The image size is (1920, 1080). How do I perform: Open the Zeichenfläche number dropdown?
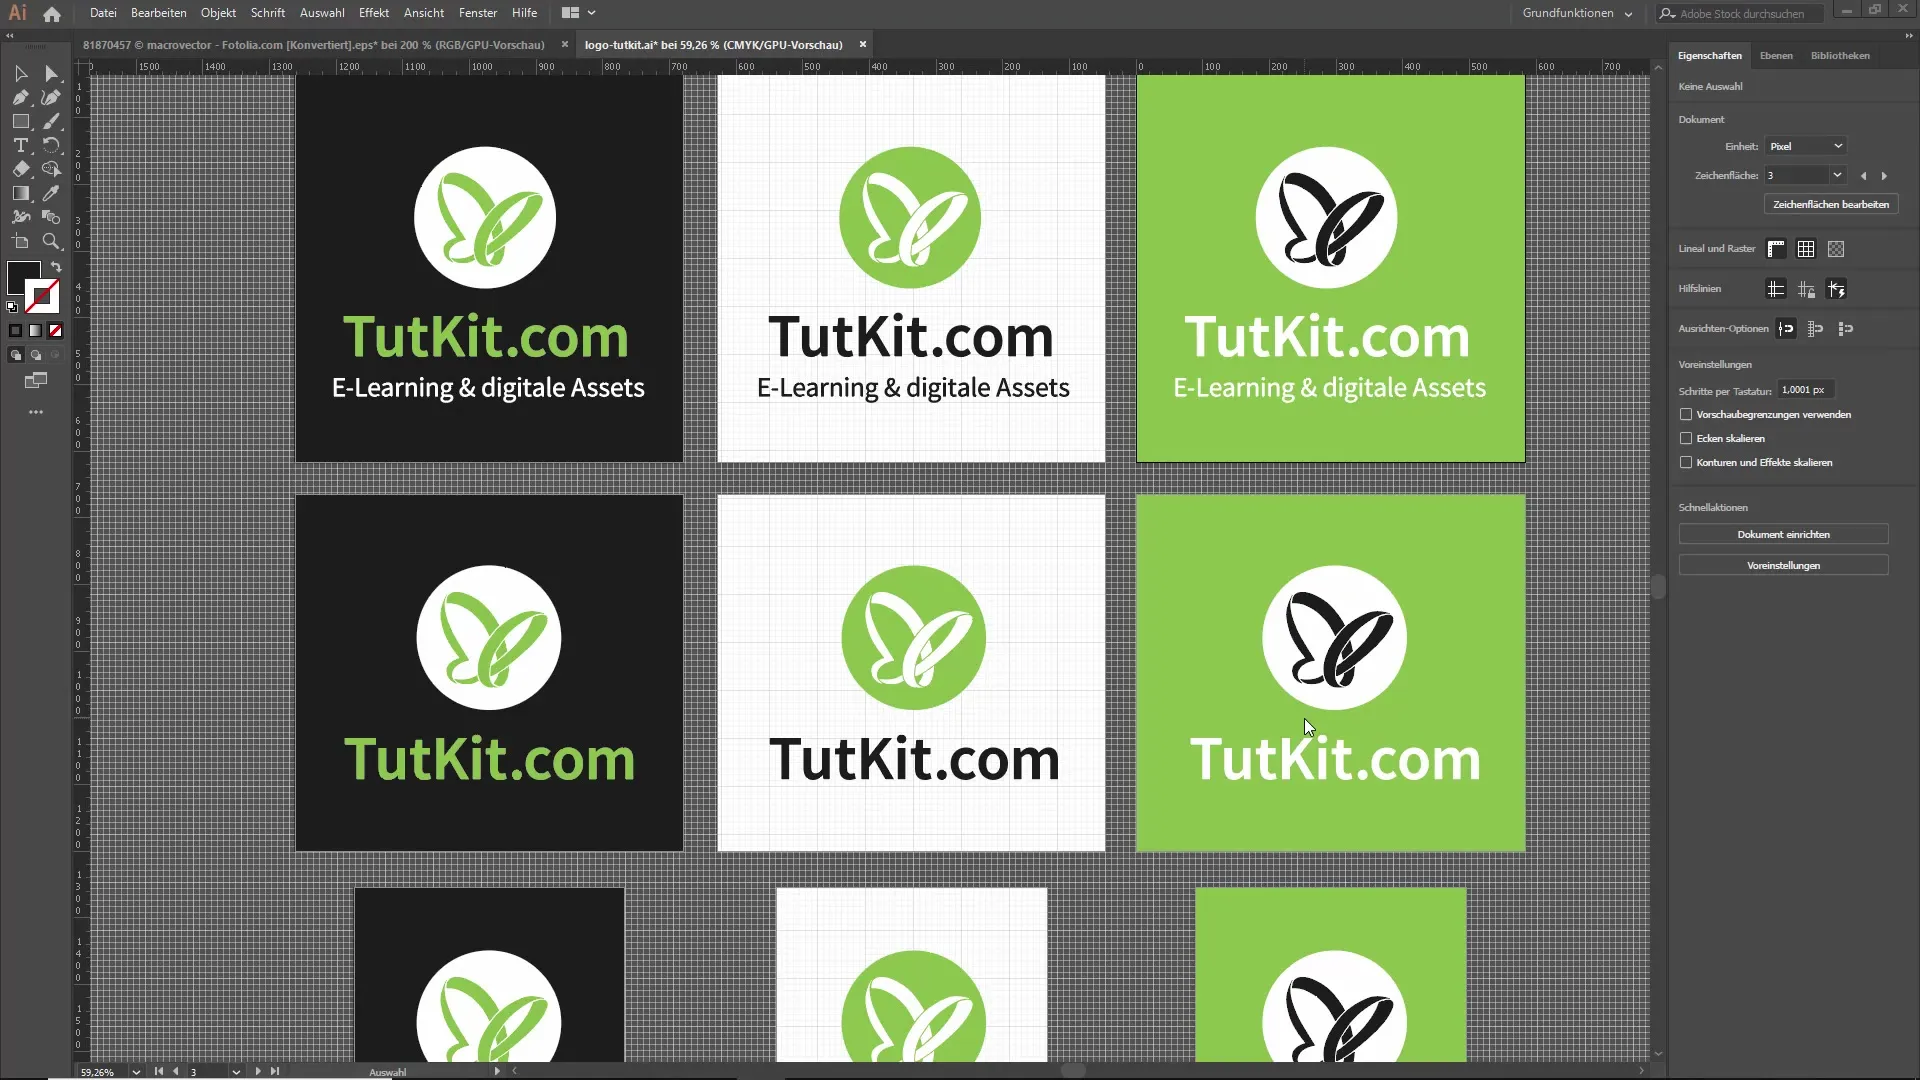pos(1837,175)
